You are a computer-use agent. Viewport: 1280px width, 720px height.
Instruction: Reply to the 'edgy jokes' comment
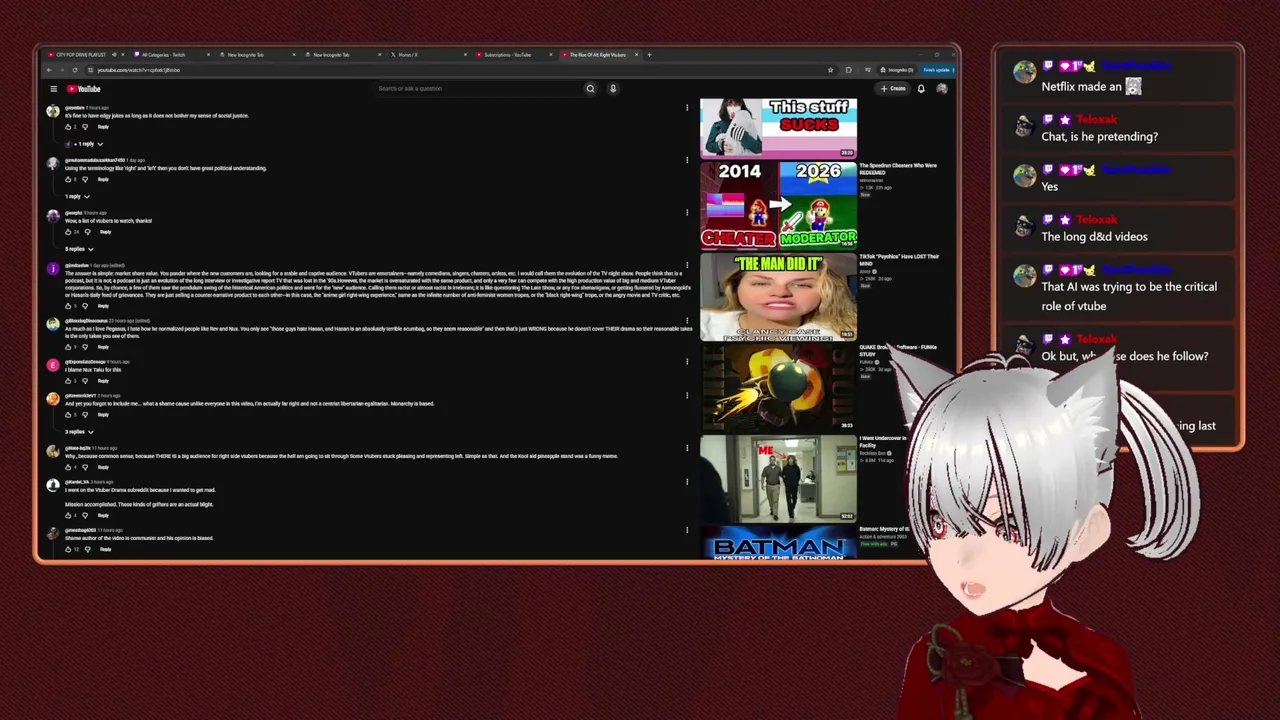pyautogui.click(x=103, y=127)
